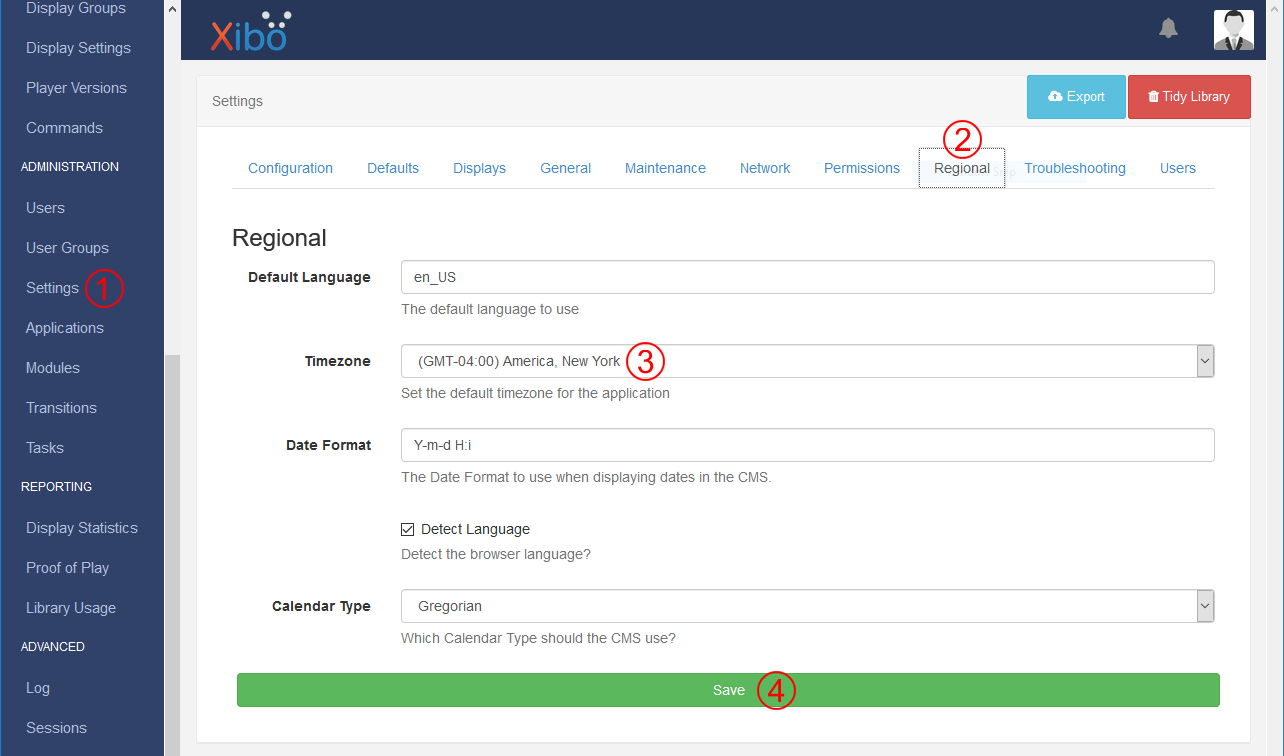Switch to the Maintenance tab
The height and width of the screenshot is (756, 1284).
(665, 168)
